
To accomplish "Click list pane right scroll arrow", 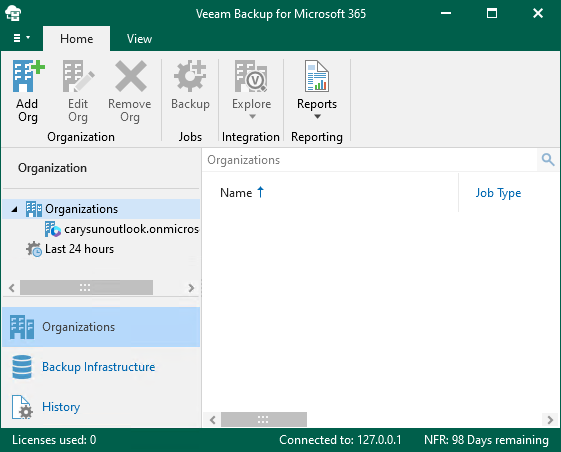I will (550, 419).
